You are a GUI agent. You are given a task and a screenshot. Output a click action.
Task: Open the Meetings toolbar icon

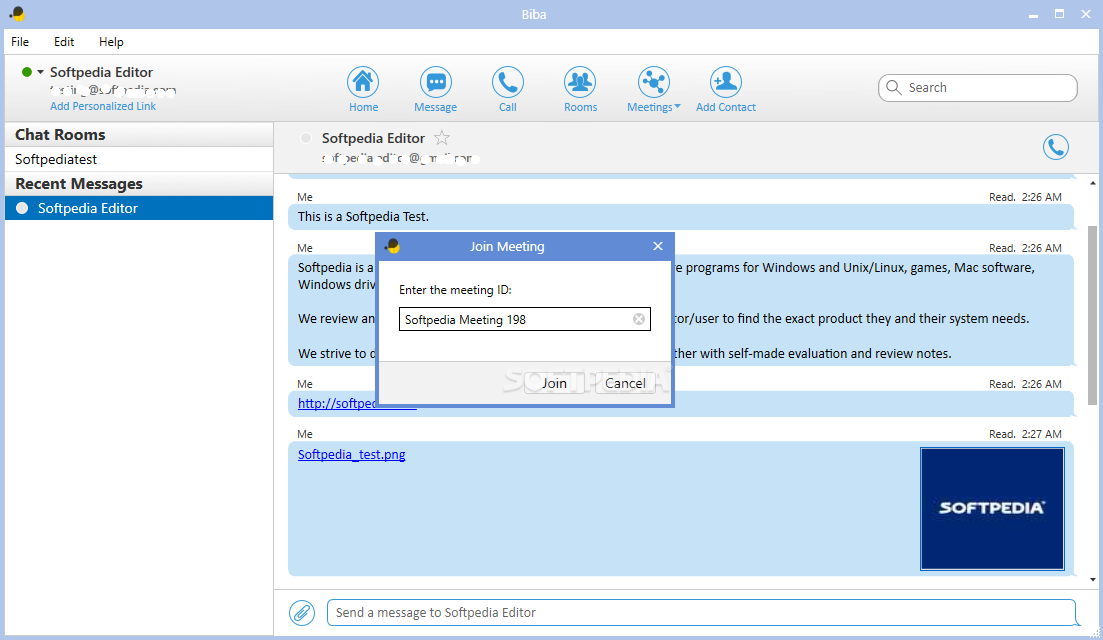click(x=653, y=83)
